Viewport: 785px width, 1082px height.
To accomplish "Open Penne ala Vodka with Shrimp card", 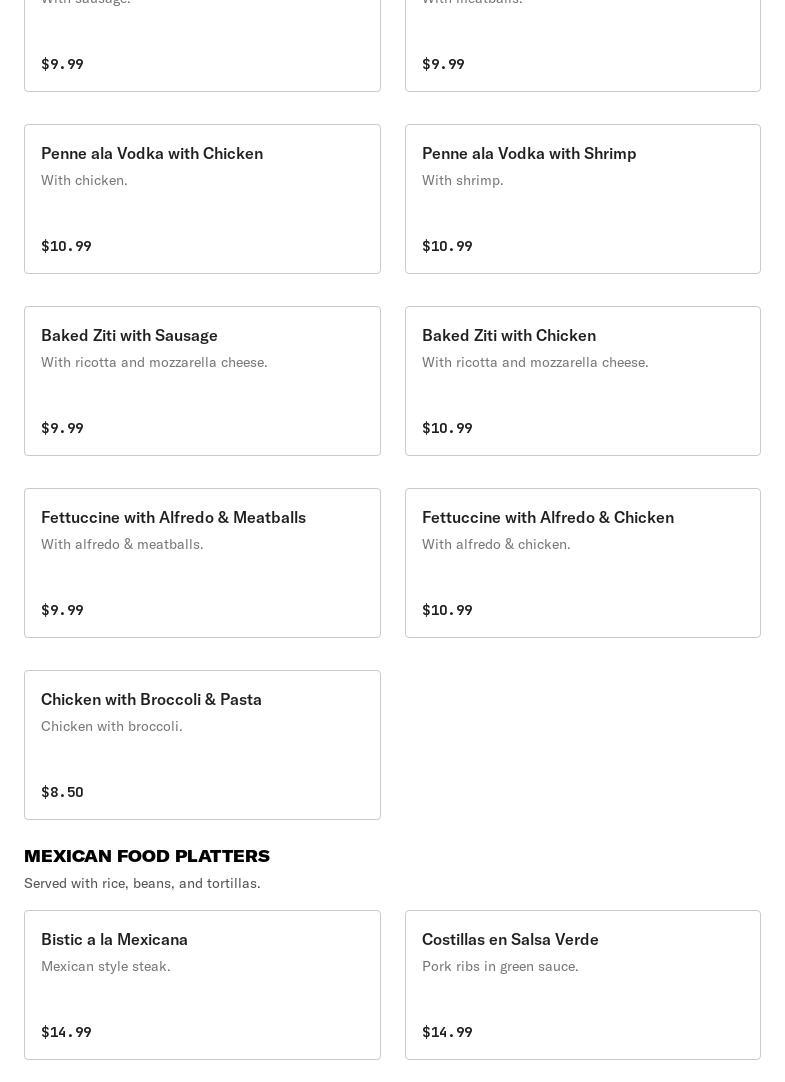I will tap(583, 199).
